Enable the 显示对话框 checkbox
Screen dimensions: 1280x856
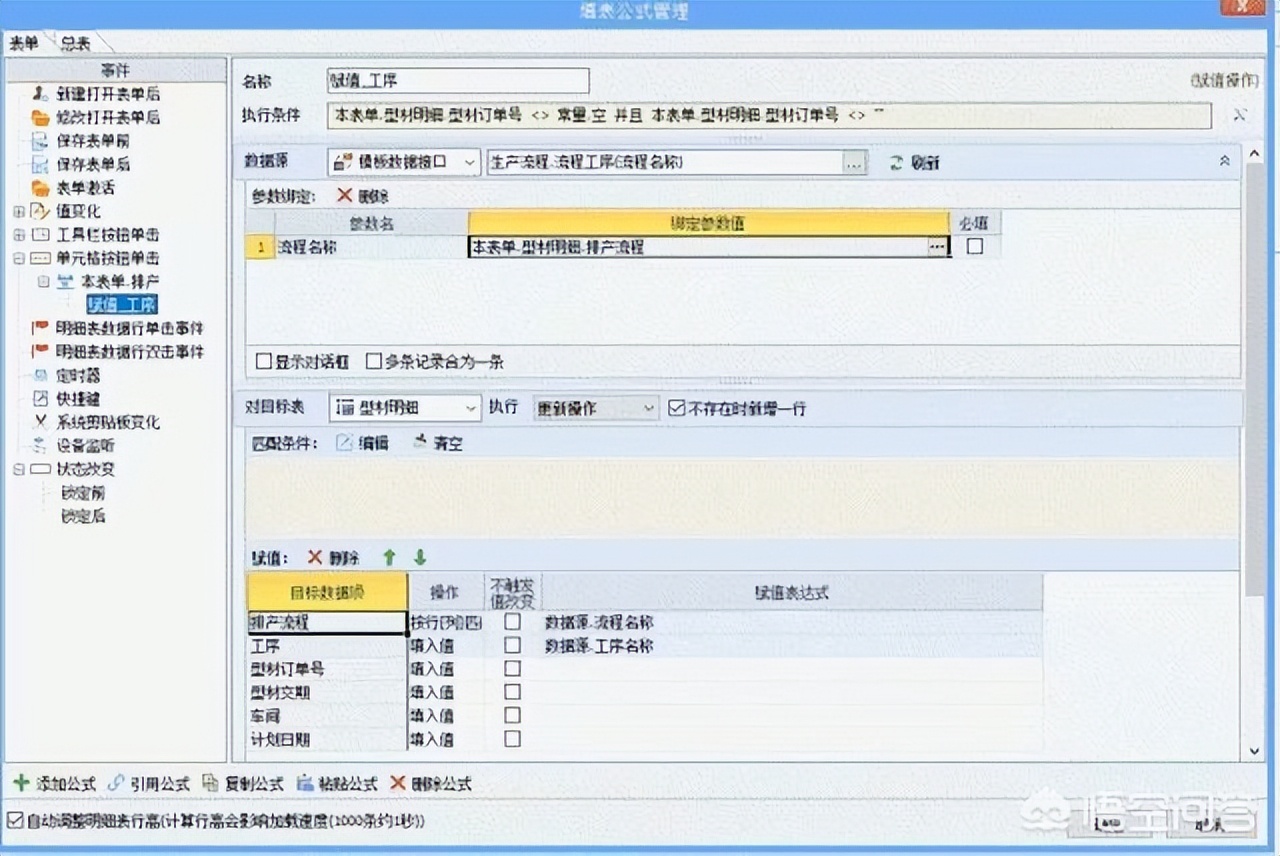[x=264, y=361]
